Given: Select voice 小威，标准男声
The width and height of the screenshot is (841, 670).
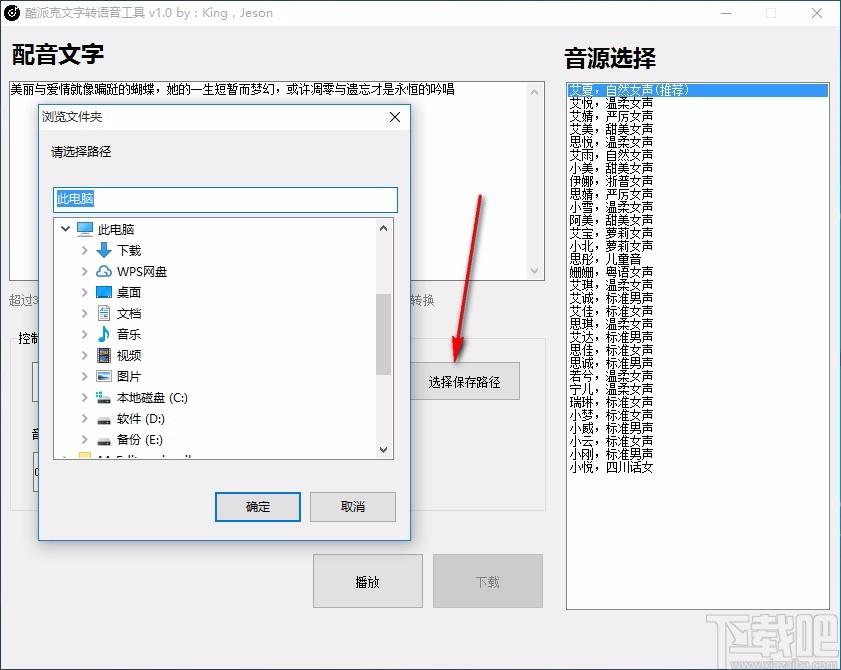Looking at the screenshot, I should tap(611, 428).
